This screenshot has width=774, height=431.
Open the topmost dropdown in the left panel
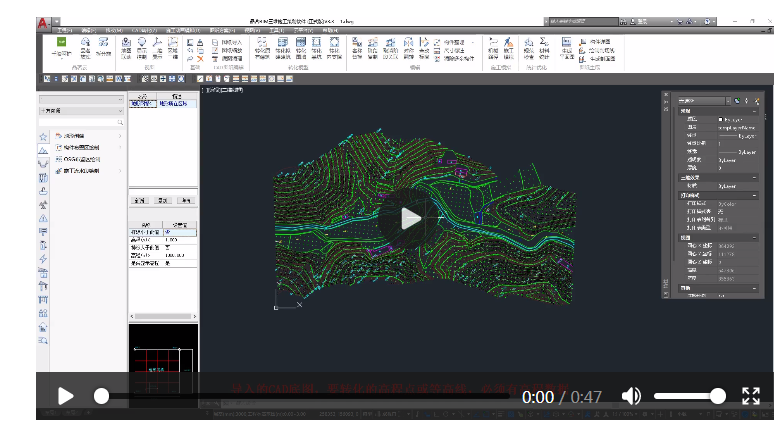point(81,99)
